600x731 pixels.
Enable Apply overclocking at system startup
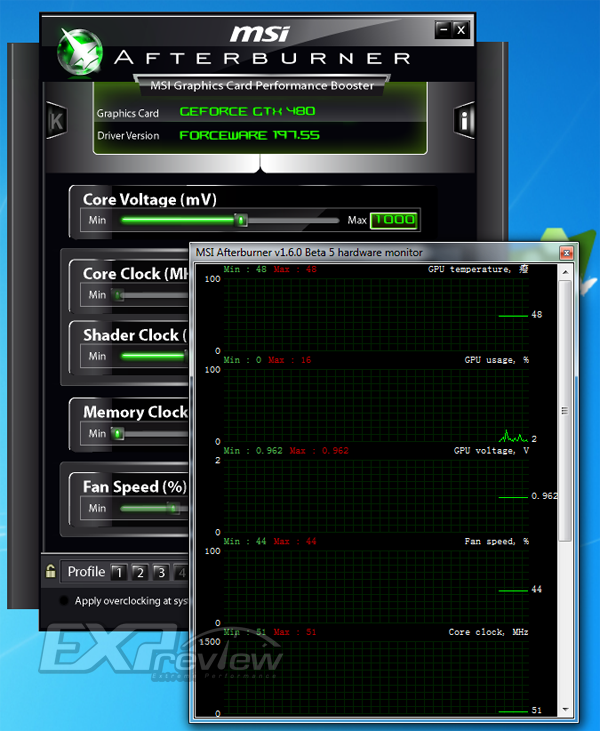click(64, 600)
